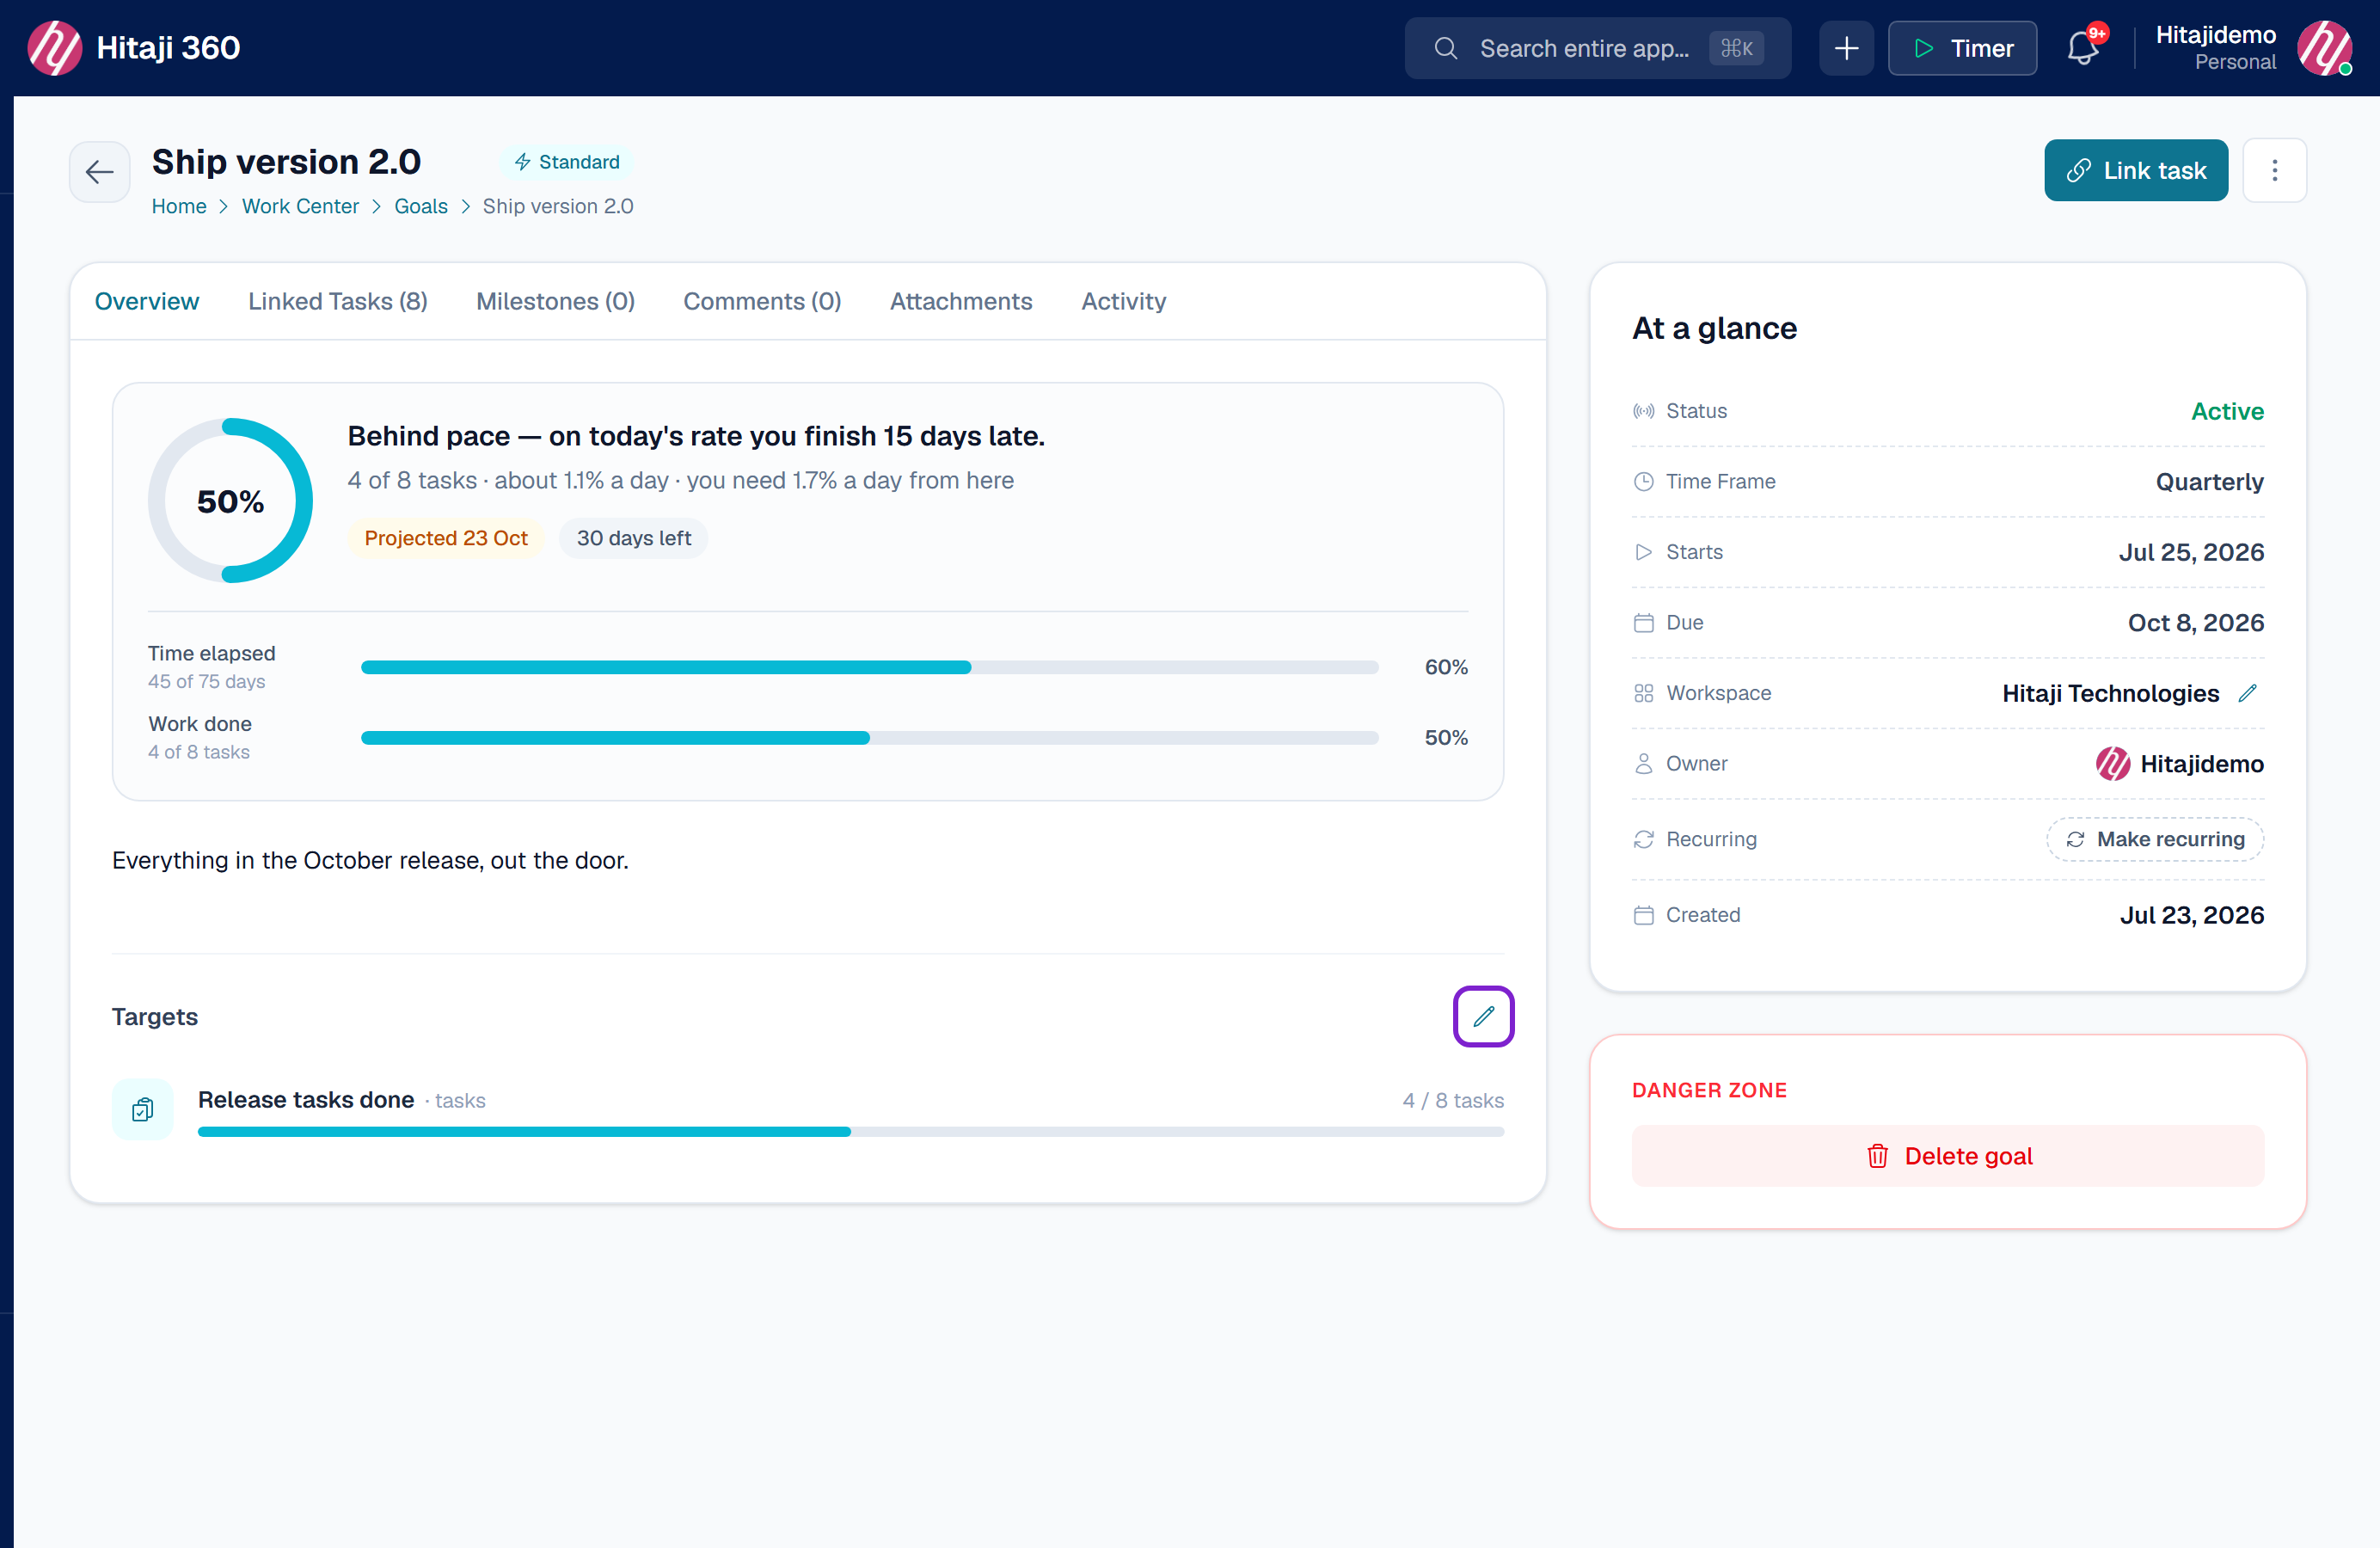Click the Oct 8, 2026 due date

(2195, 623)
